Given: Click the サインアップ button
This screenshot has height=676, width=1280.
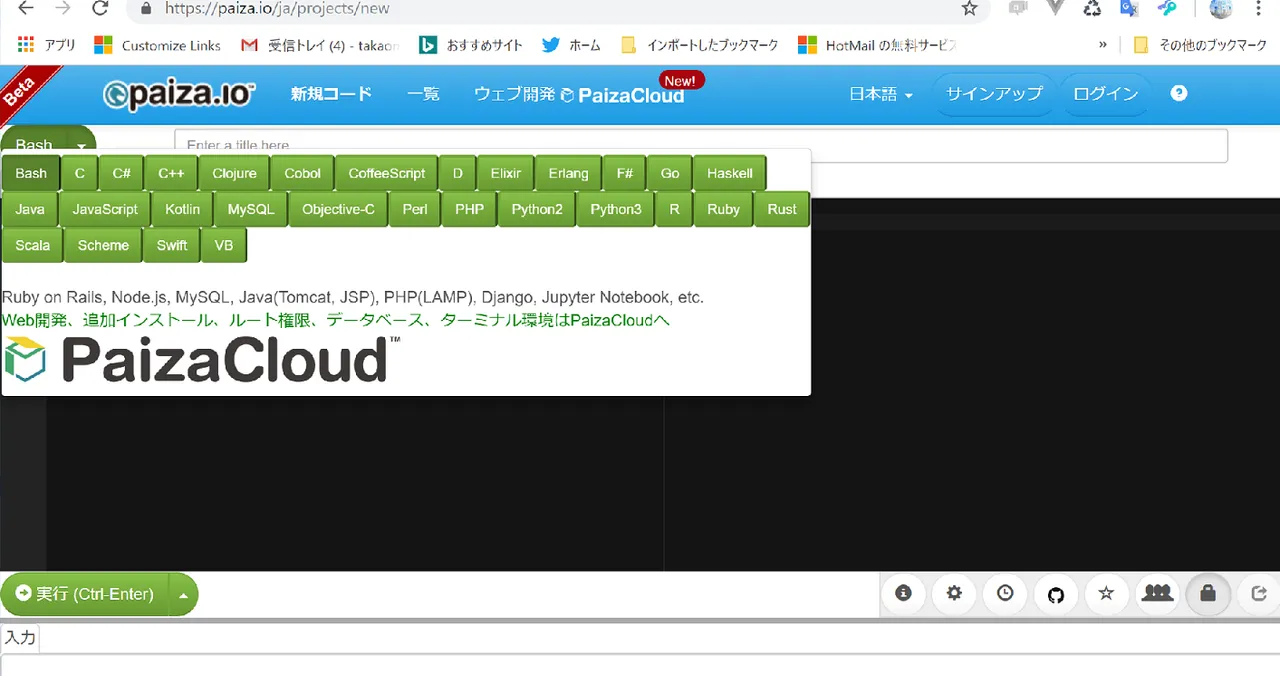Looking at the screenshot, I should (994, 94).
